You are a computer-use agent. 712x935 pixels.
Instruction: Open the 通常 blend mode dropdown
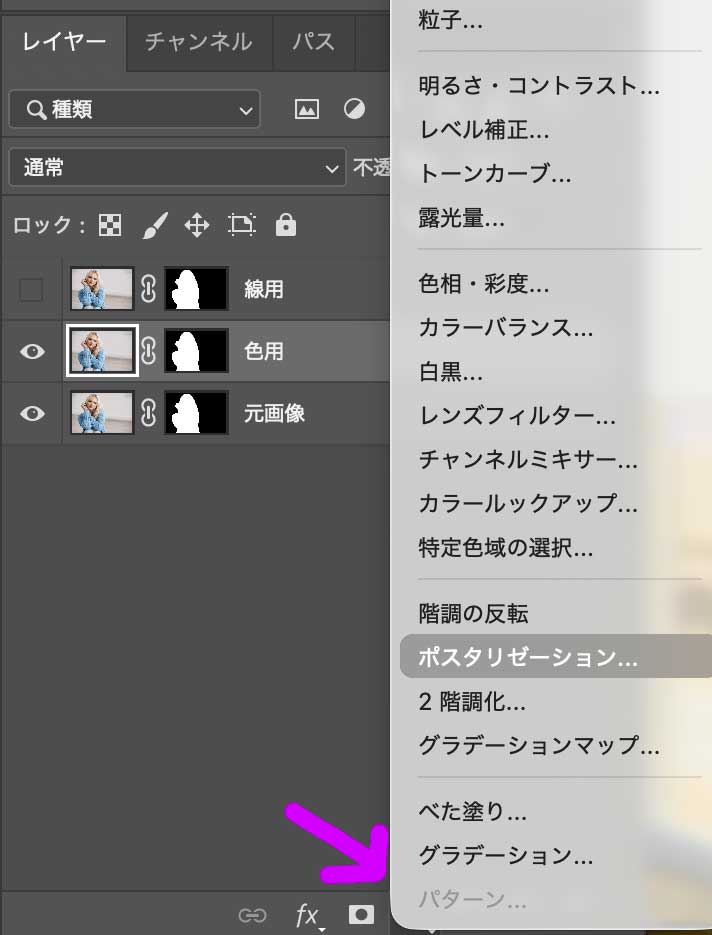pos(177,168)
